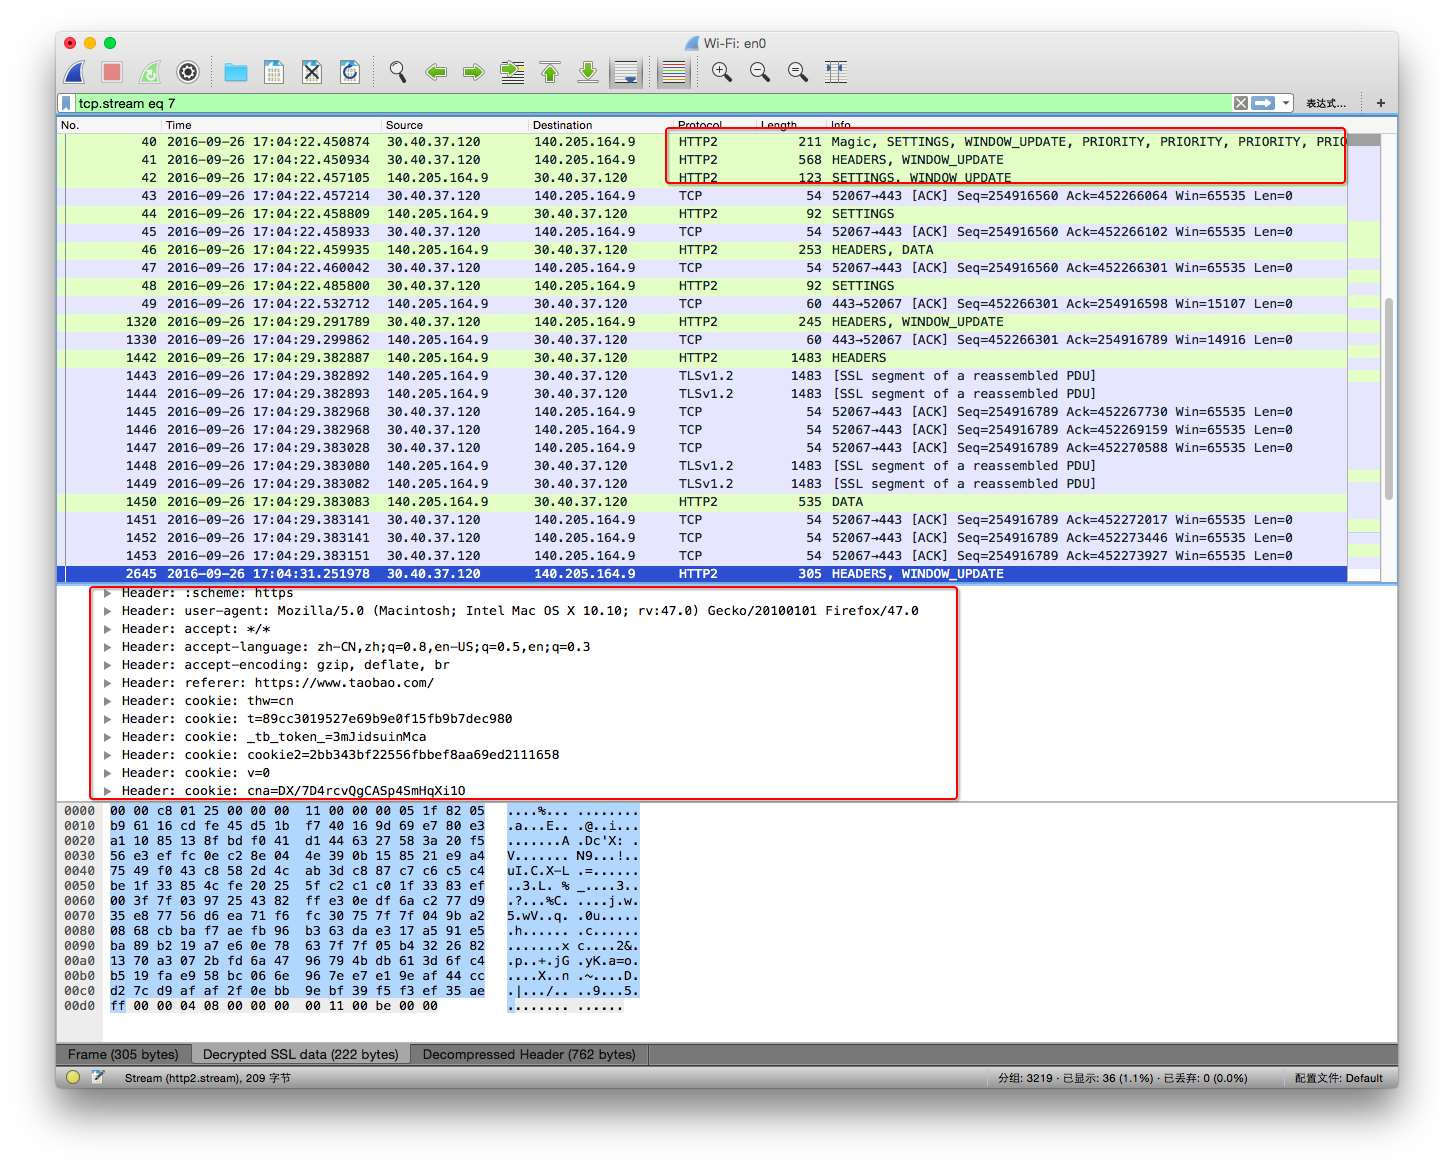The width and height of the screenshot is (1454, 1168).
Task: Click the filter bookmark toggle icon
Action: [x=66, y=103]
